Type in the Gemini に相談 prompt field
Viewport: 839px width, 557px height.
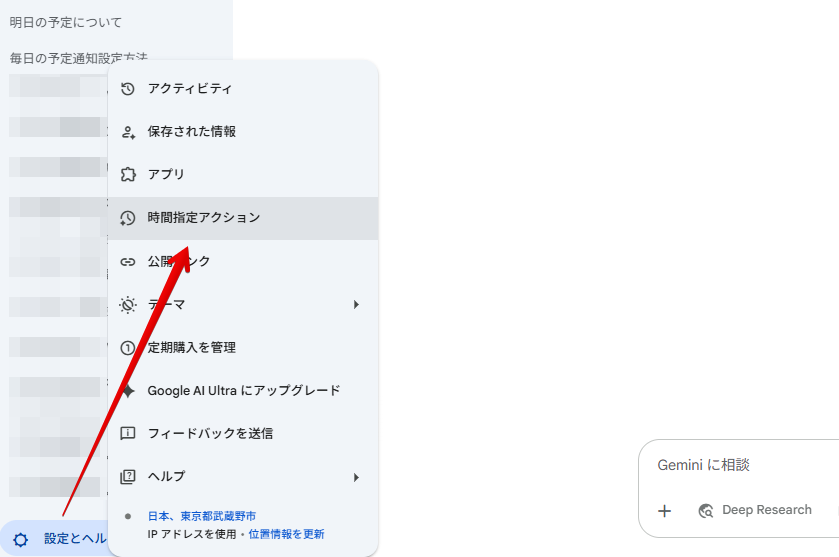[x=740, y=465]
